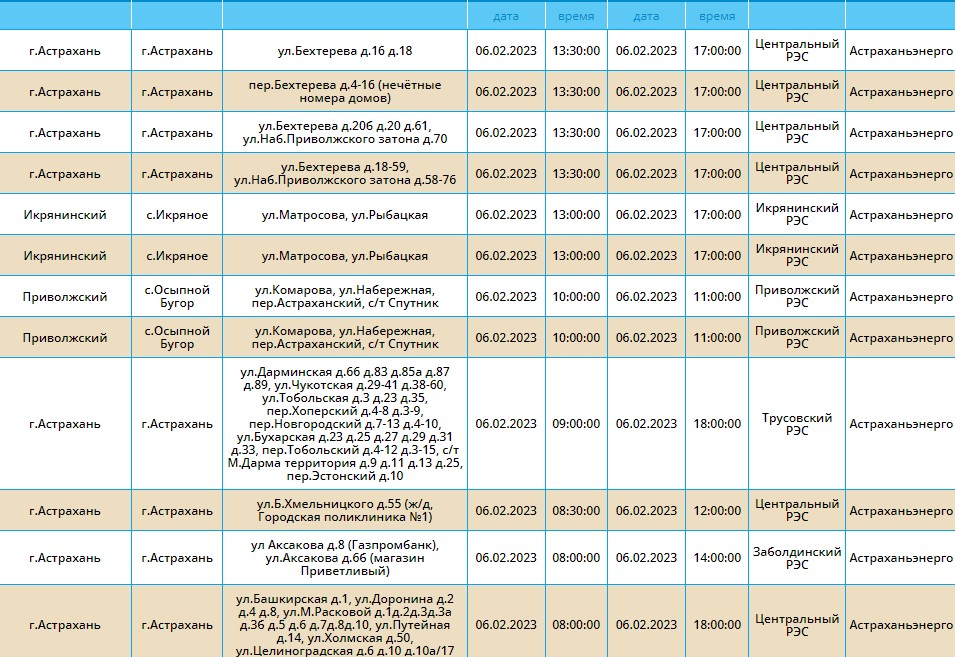955x657 pixels.
Task: Click 'Астраханьэнерго' in the Трусовский РЭС row
Action: (900, 424)
